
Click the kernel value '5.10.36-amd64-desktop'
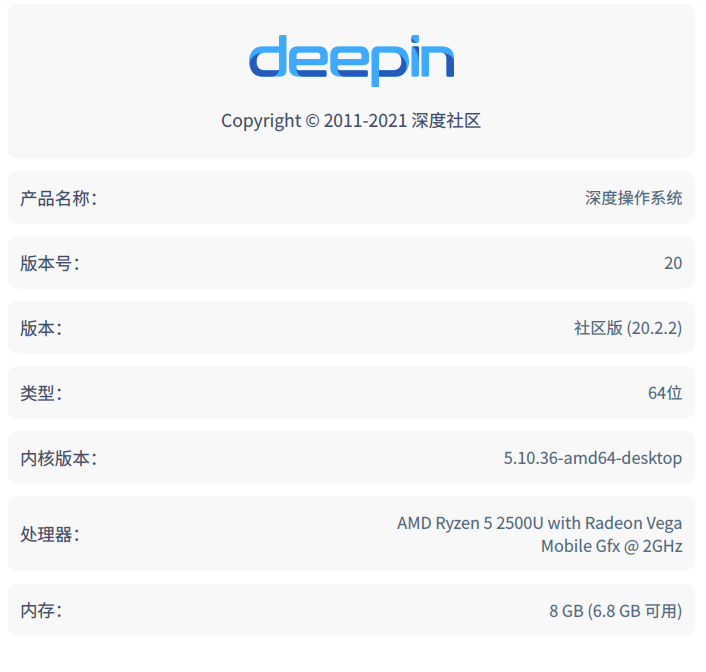593,459
